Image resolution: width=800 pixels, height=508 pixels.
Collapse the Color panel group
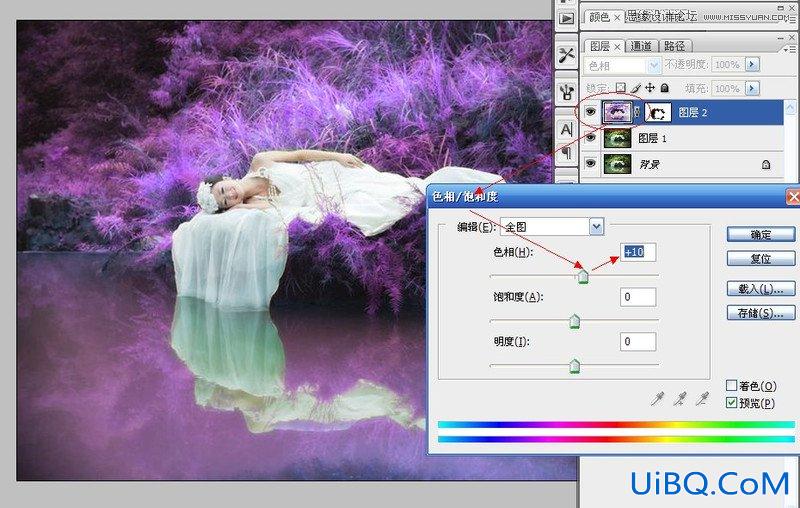781,8
